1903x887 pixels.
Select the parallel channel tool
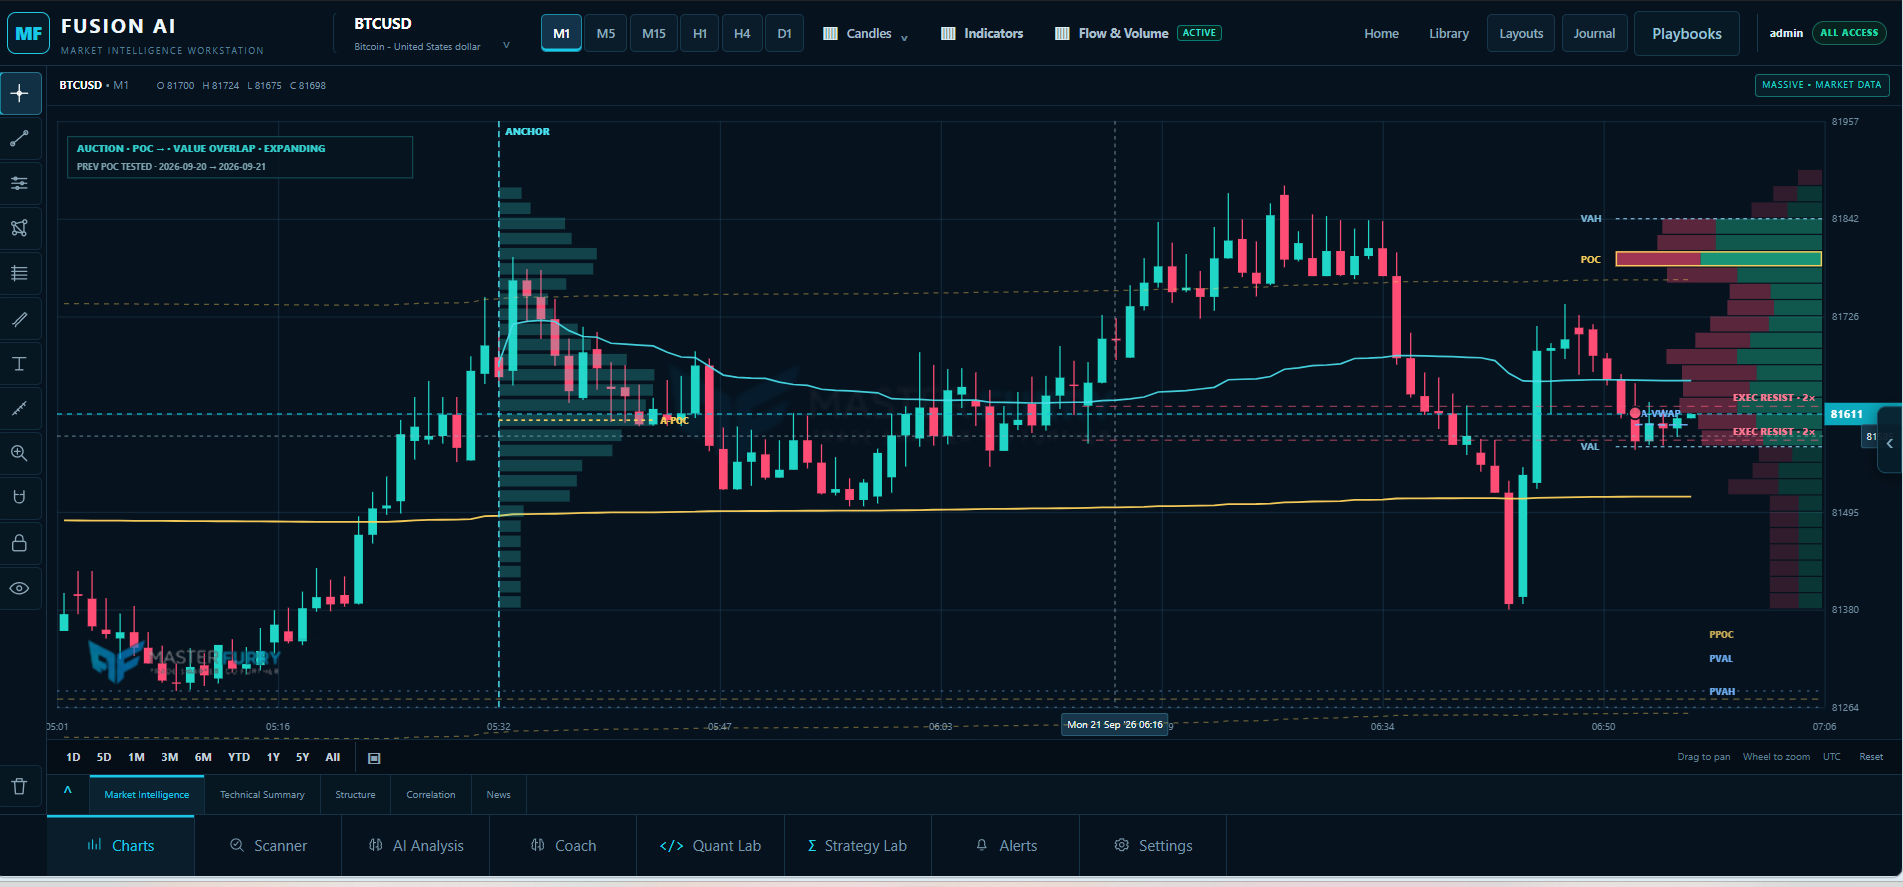[x=20, y=319]
